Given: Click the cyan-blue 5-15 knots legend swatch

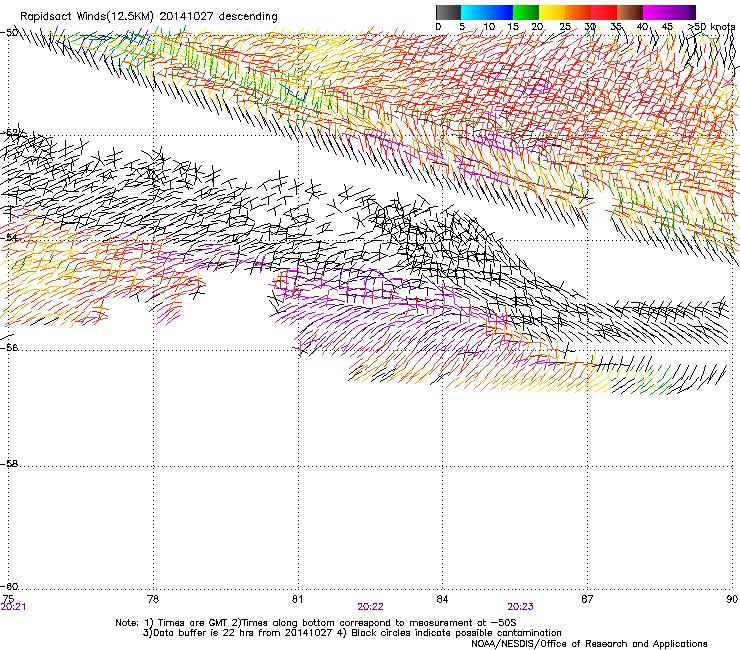Looking at the screenshot, I should [487, 12].
